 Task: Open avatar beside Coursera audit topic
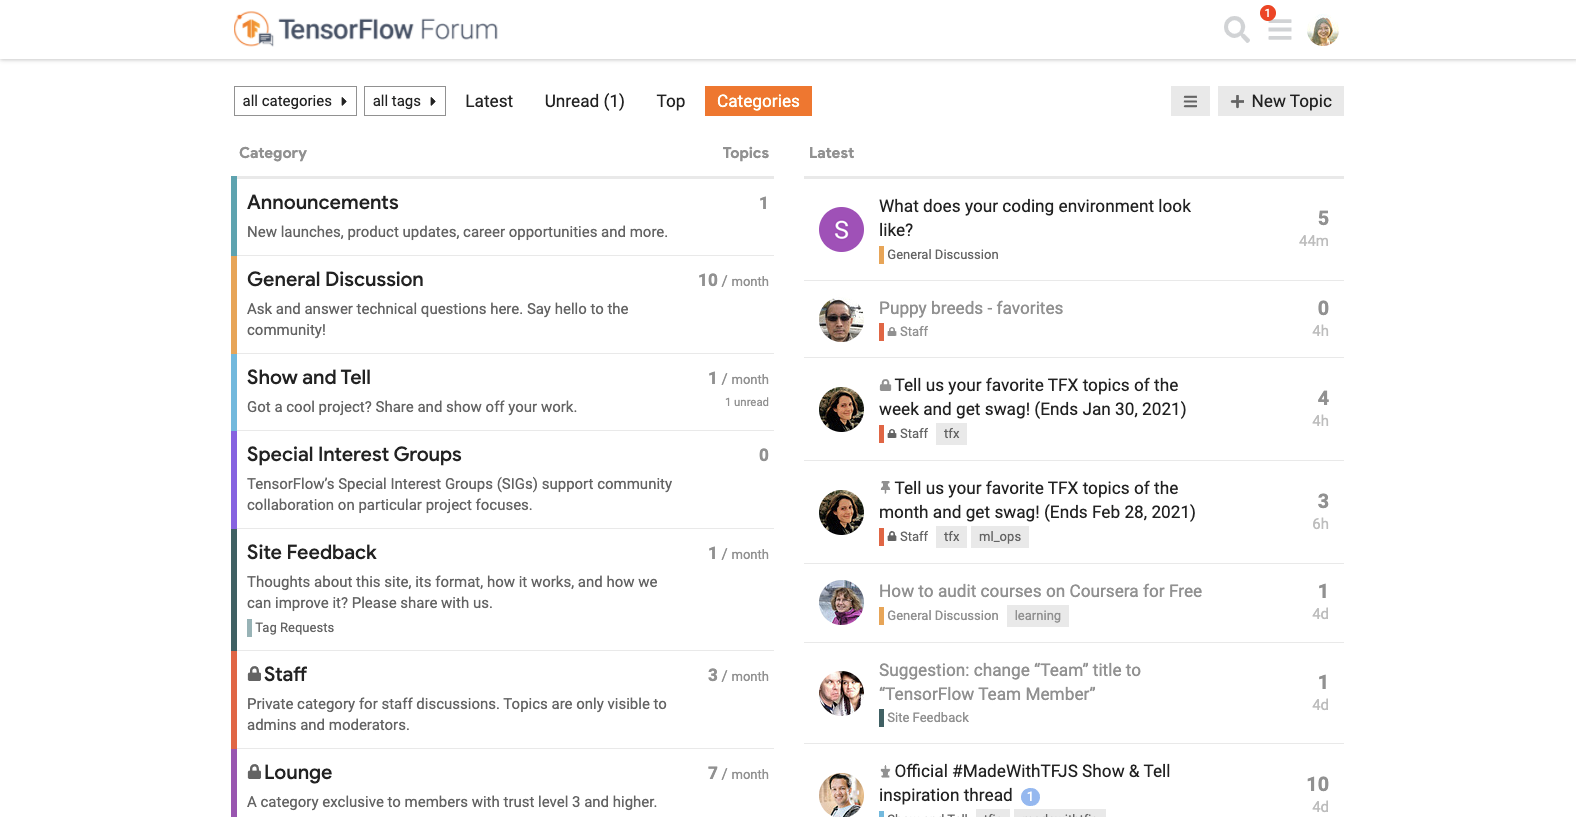pos(841,603)
